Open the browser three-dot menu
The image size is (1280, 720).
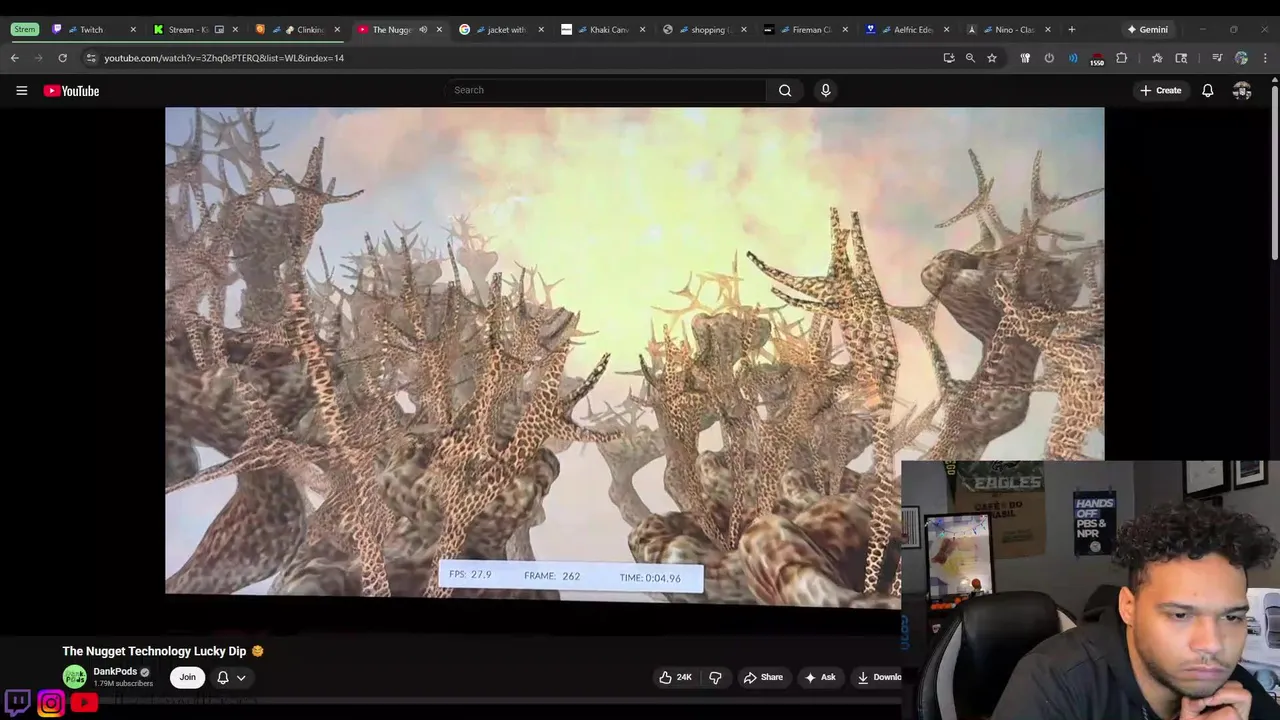1265,58
